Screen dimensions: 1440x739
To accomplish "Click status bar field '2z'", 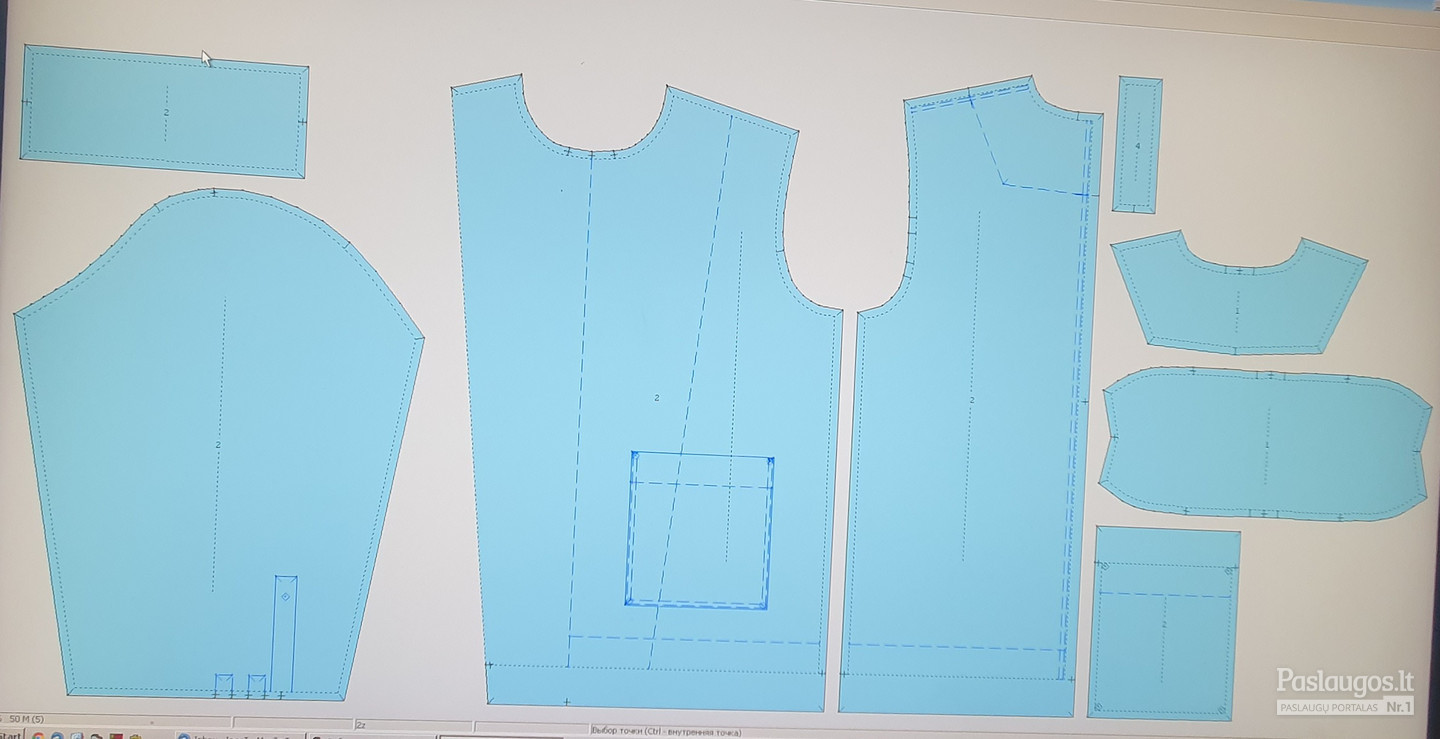I will click(x=412, y=723).
